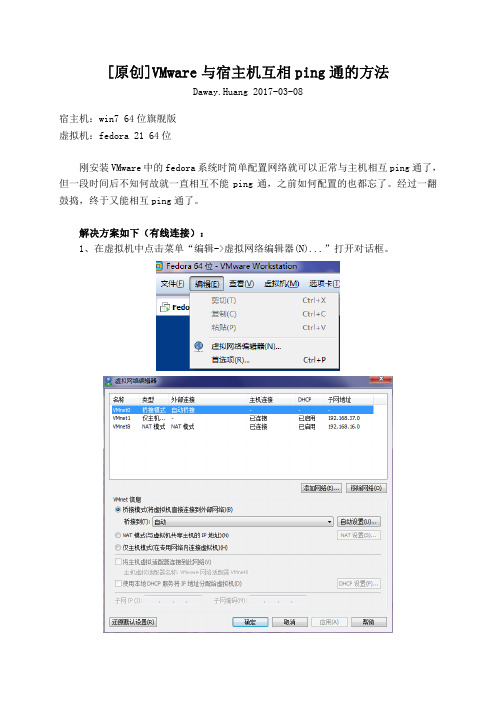496x702 pixels.
Task: Close the 虚拟网络编辑器 dialog
Action: click(x=381, y=380)
